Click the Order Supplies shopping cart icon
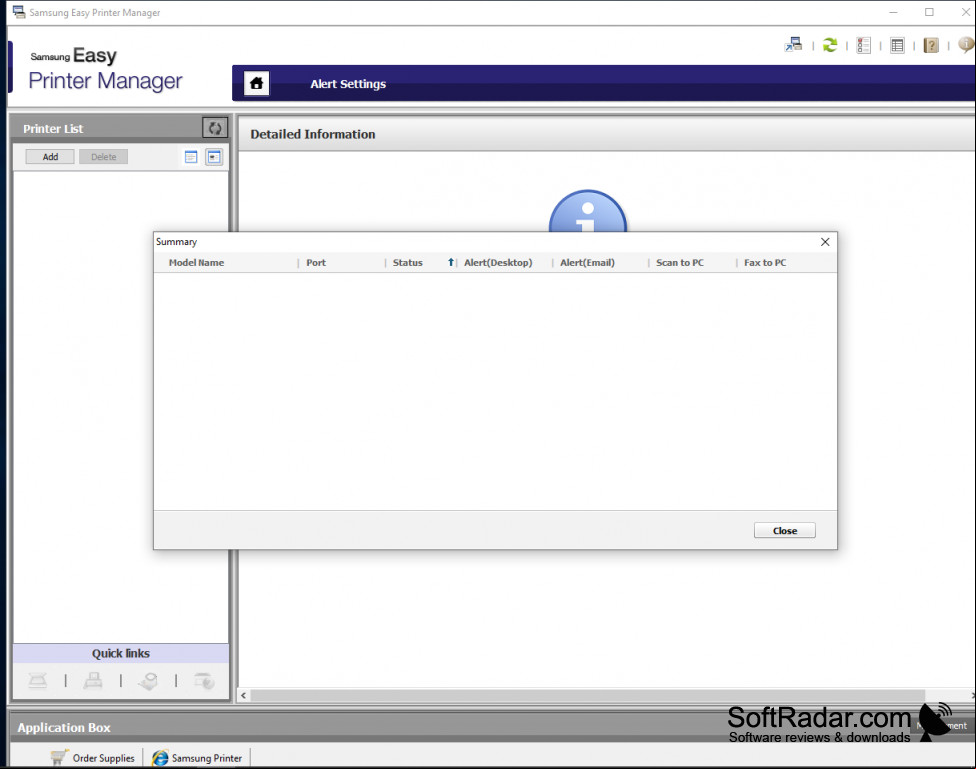Screen dimensions: 976x769 pyautogui.click(x=59, y=757)
